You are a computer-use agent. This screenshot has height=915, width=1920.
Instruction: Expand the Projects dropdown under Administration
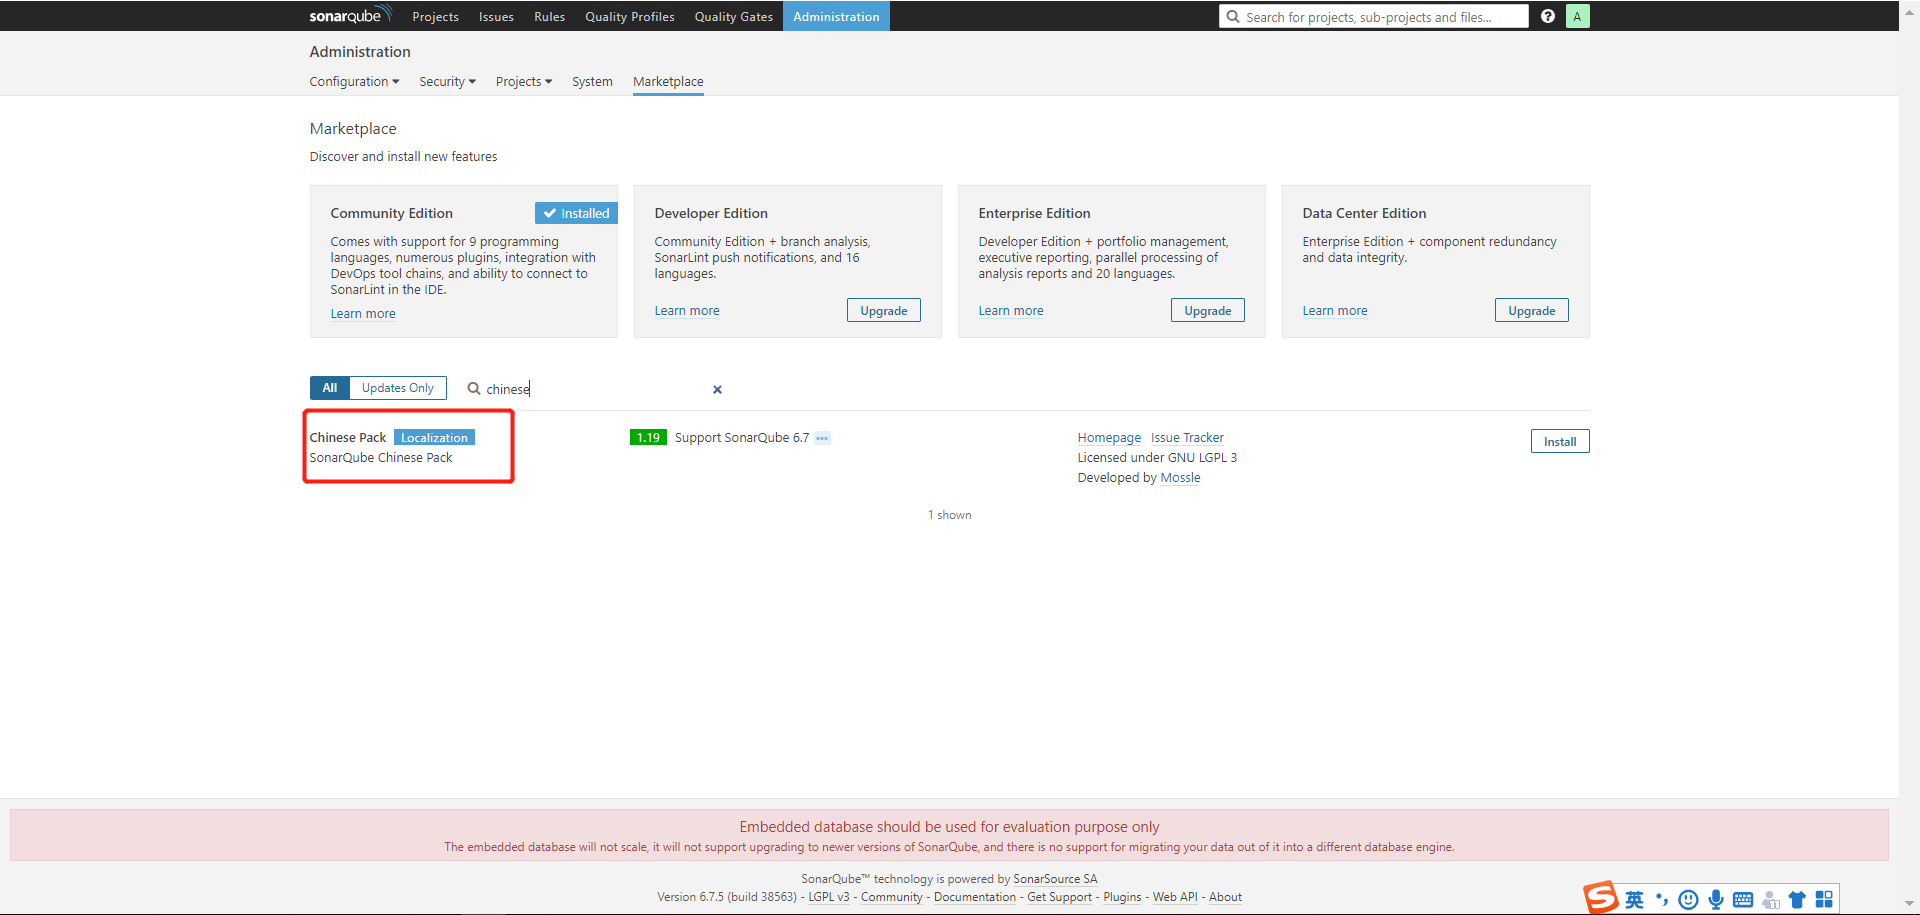[x=523, y=81]
